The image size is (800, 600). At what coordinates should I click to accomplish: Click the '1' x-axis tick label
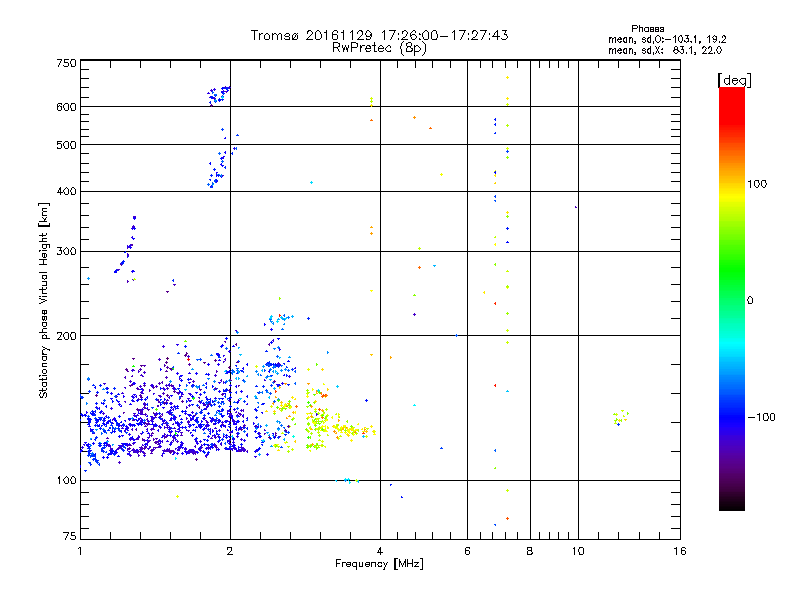[80, 551]
